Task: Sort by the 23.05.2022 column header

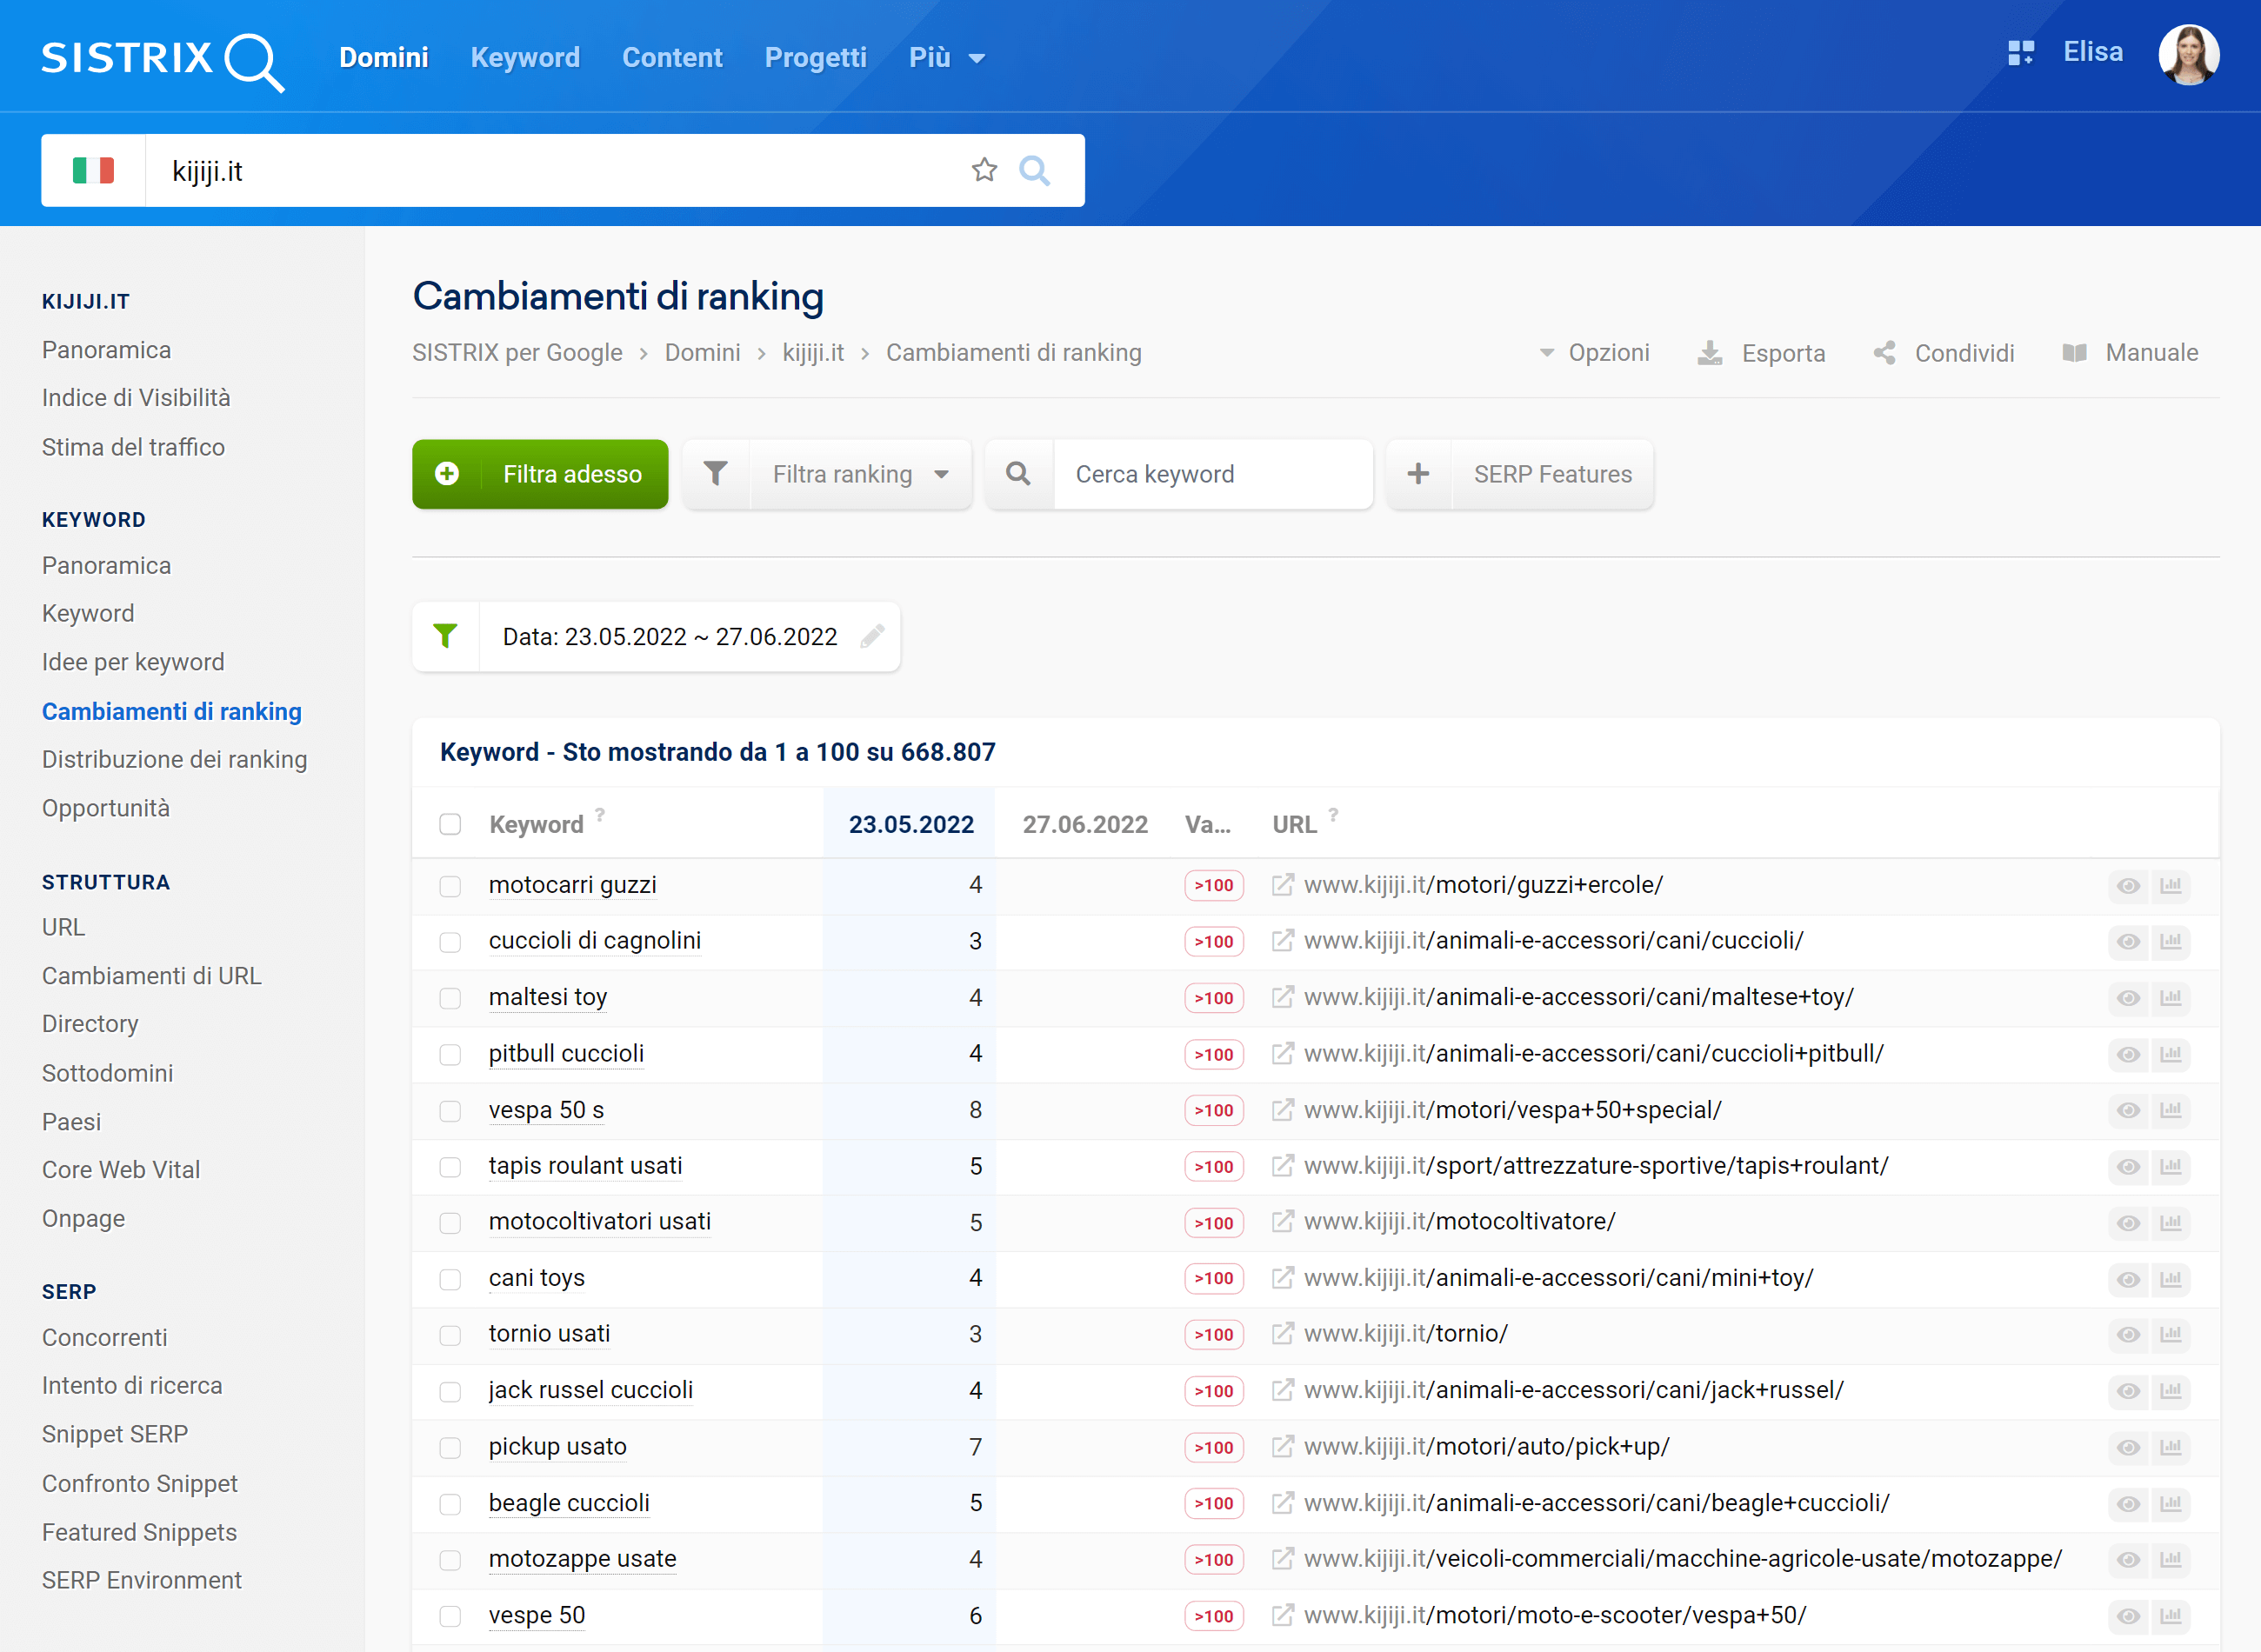Action: pos(911,825)
